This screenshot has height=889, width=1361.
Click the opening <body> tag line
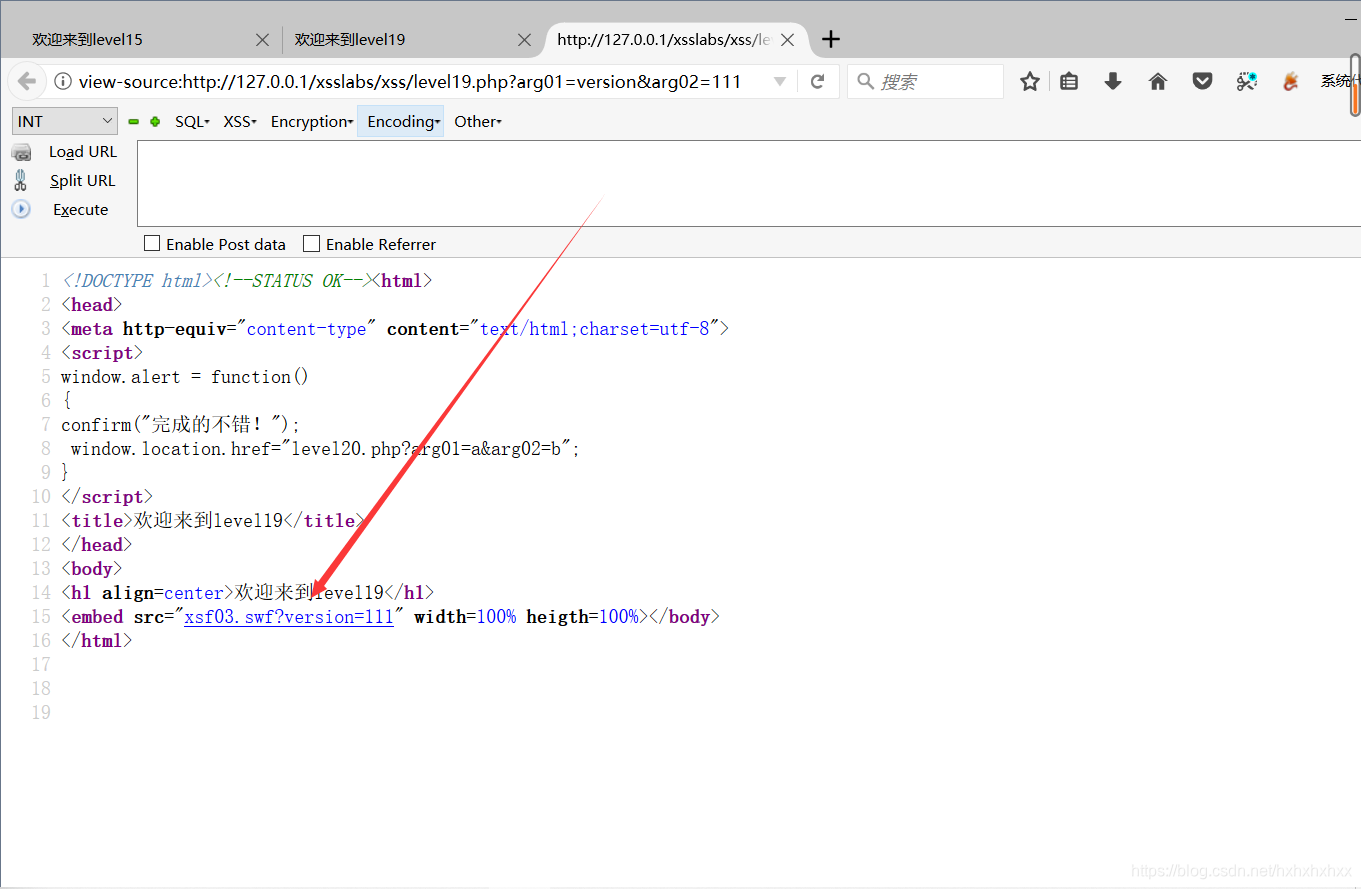click(x=91, y=569)
